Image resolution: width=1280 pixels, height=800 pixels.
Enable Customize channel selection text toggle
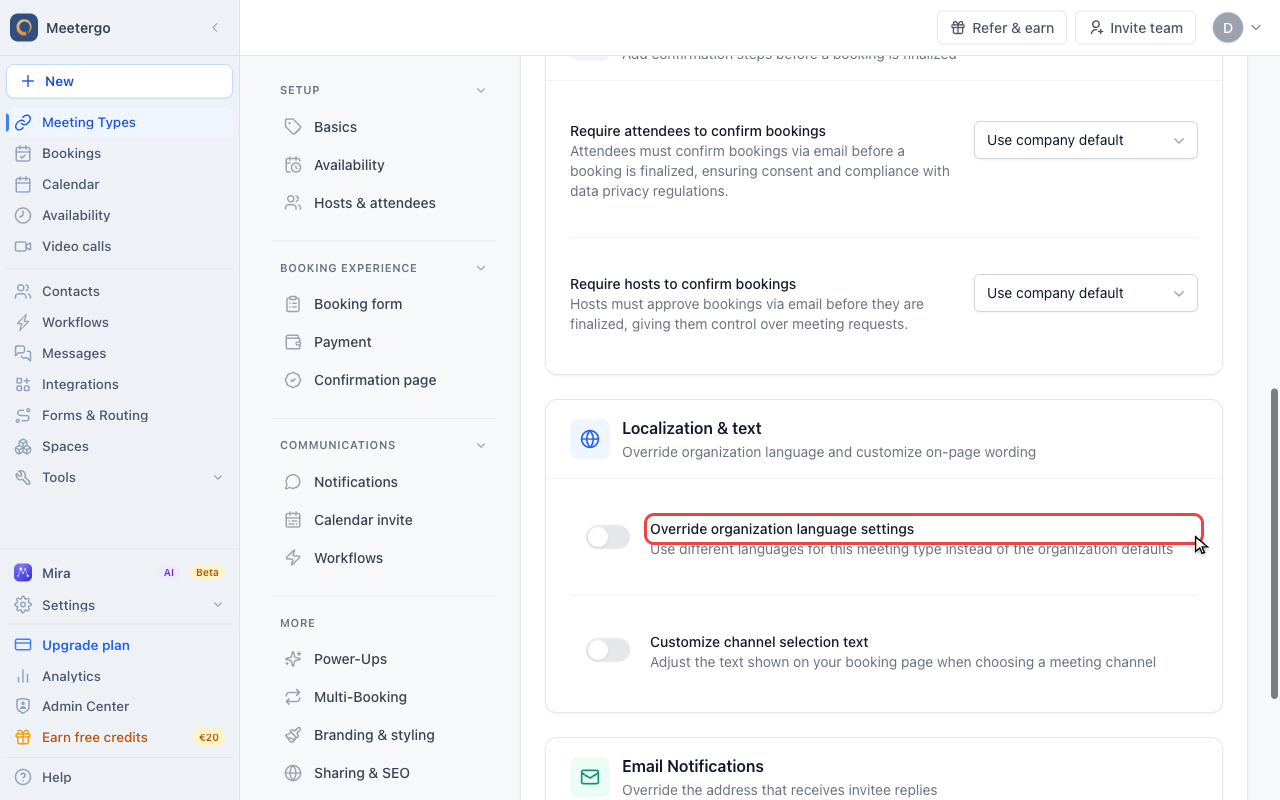click(x=608, y=650)
